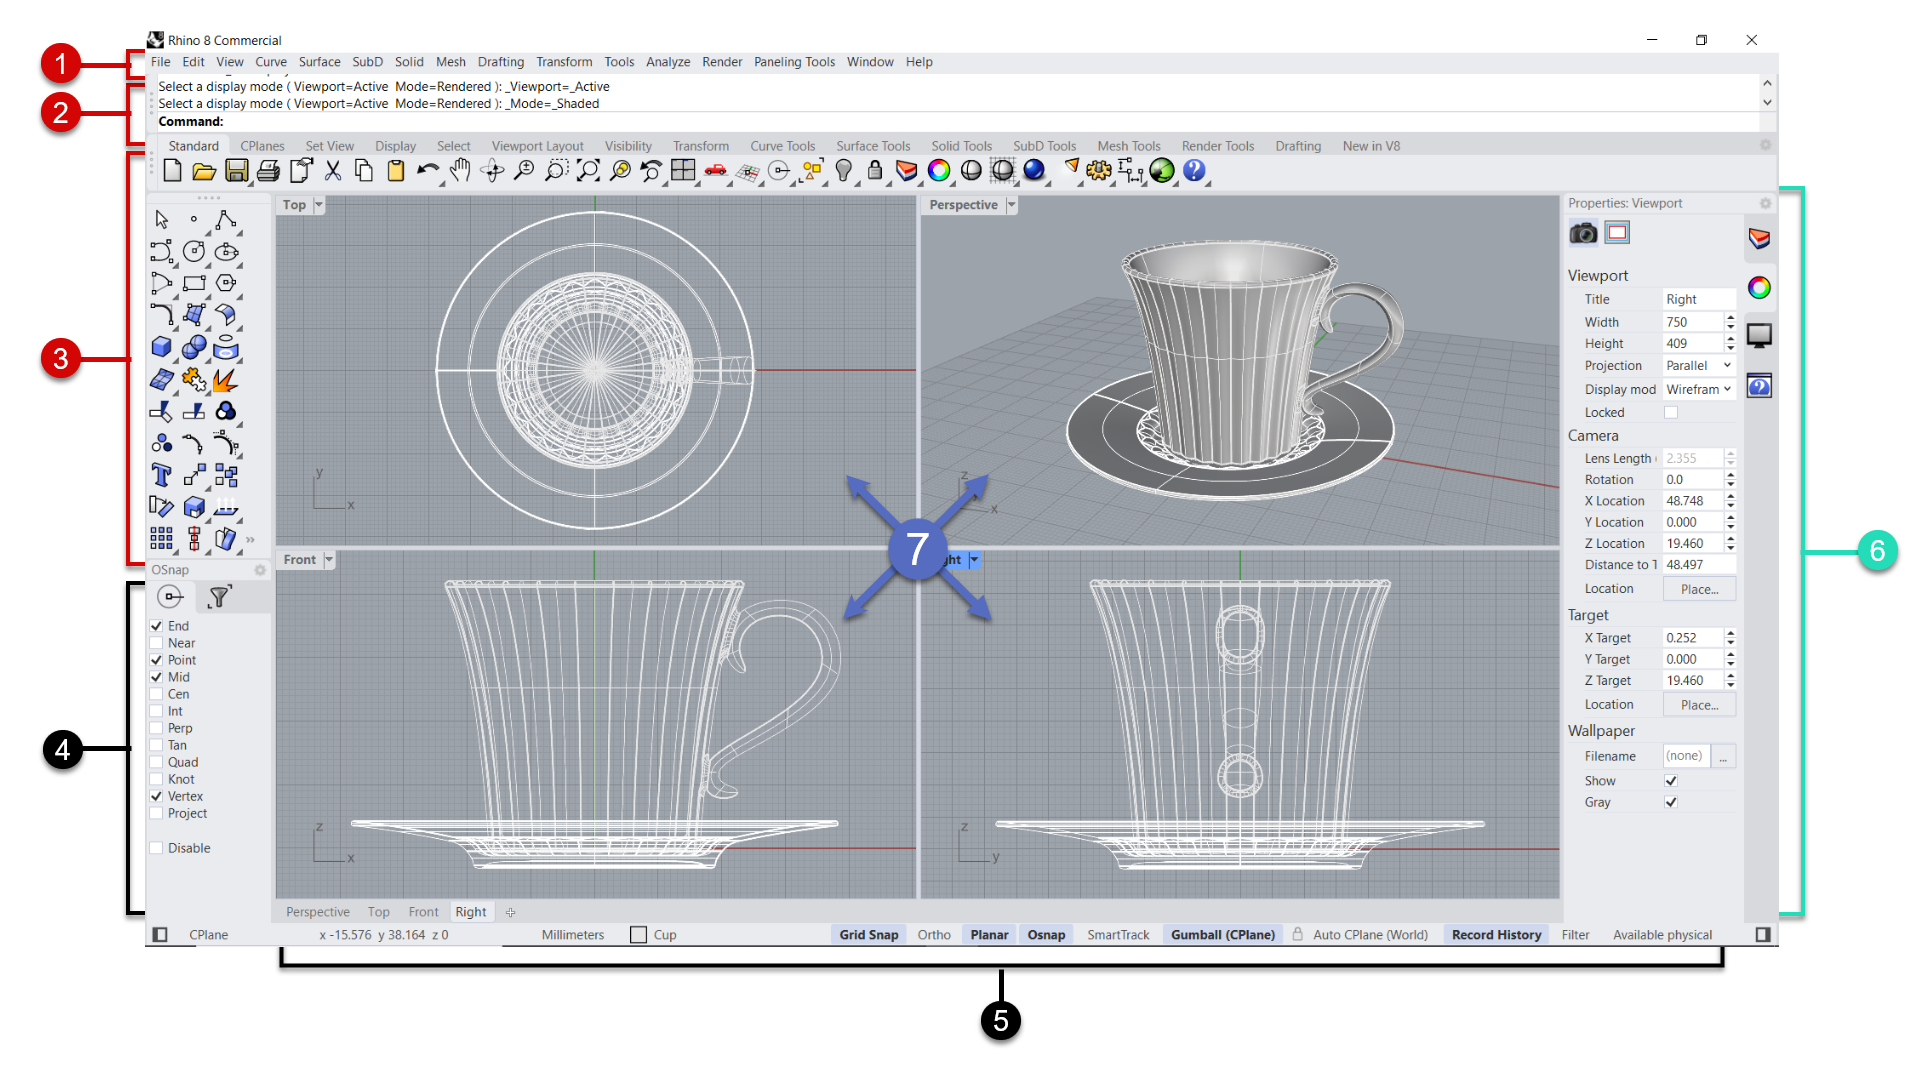Open the Surface menu
The width and height of the screenshot is (1920, 1080).
click(319, 62)
